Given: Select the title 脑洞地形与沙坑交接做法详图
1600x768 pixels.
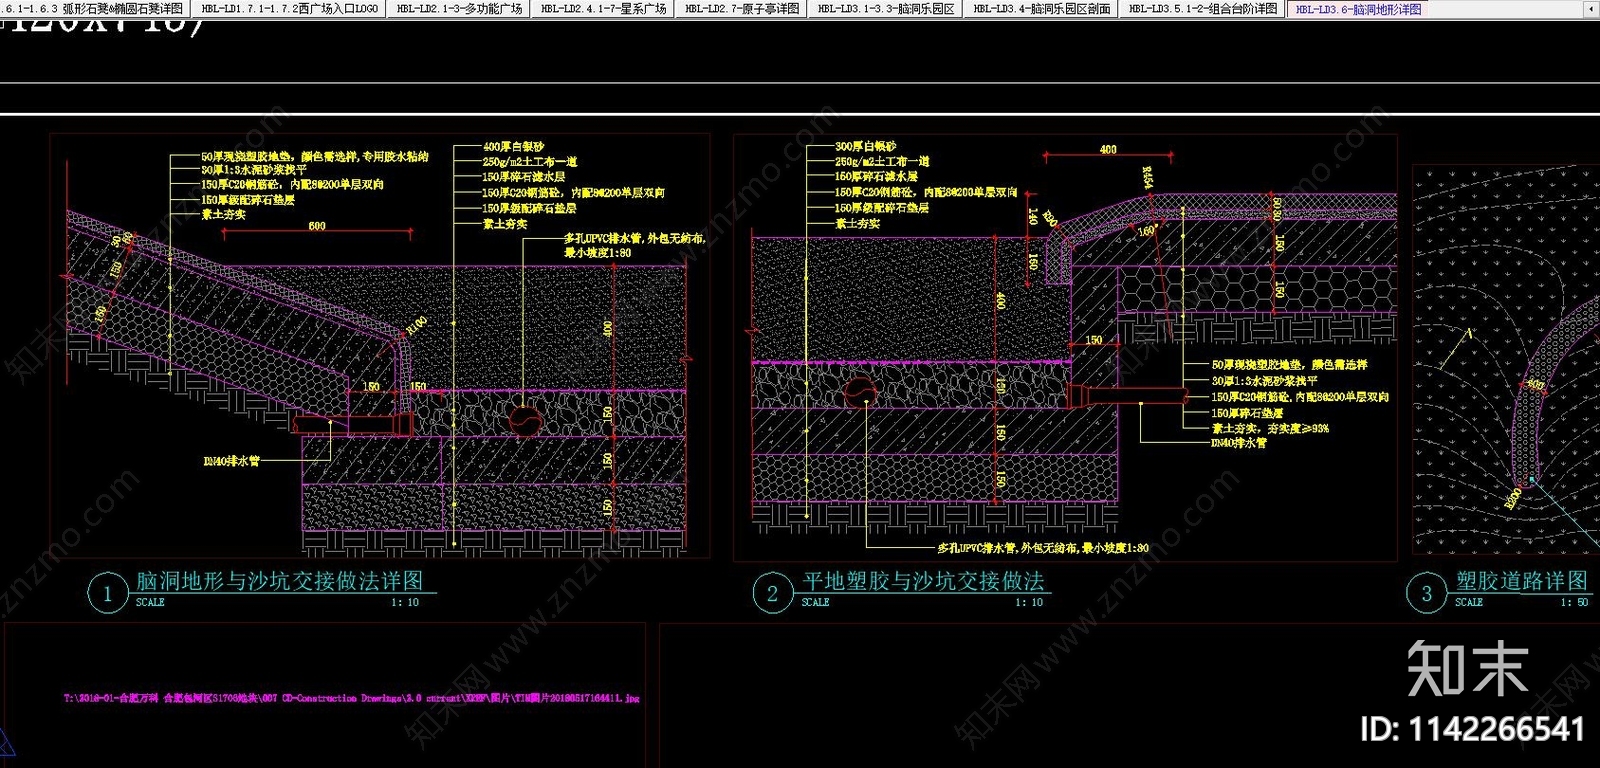Looking at the screenshot, I should click(x=280, y=580).
